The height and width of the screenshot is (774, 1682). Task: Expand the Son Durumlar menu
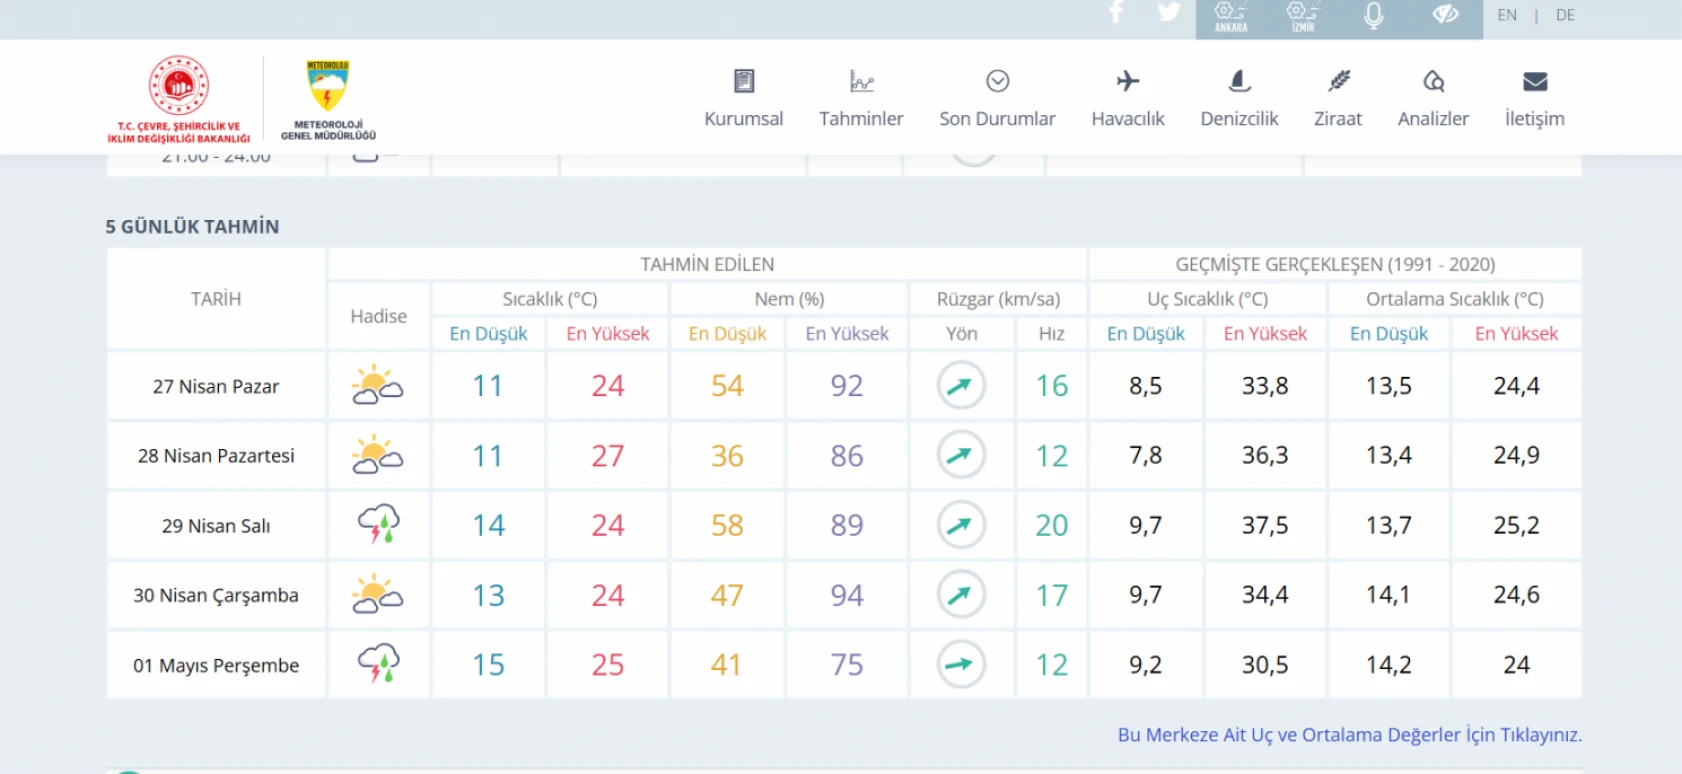coord(997,118)
